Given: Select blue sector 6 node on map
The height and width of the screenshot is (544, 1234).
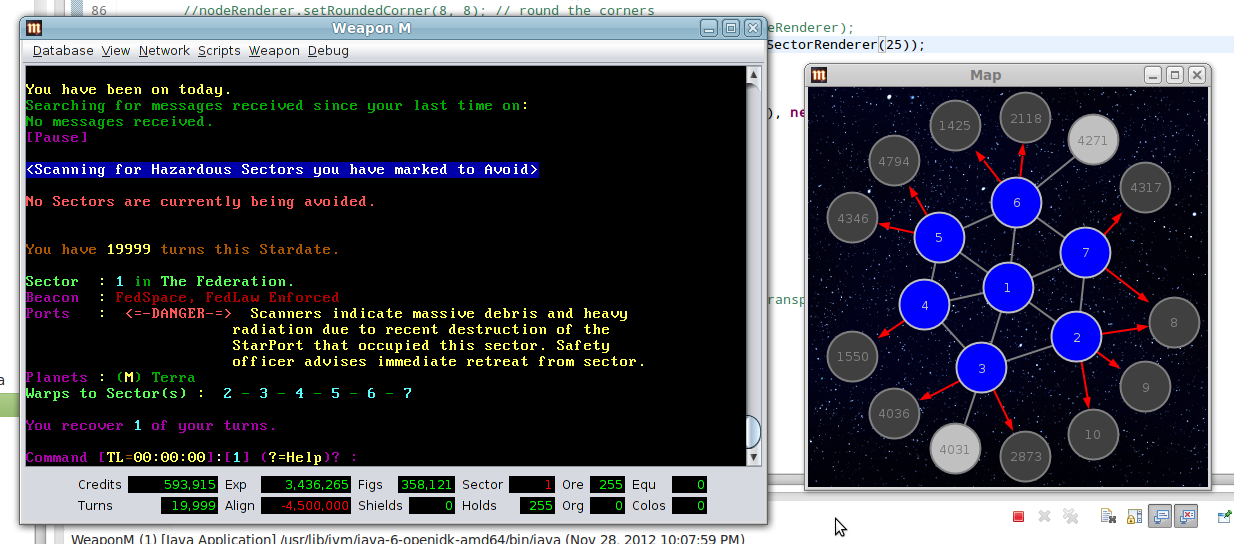Looking at the screenshot, I should click(x=1017, y=203).
